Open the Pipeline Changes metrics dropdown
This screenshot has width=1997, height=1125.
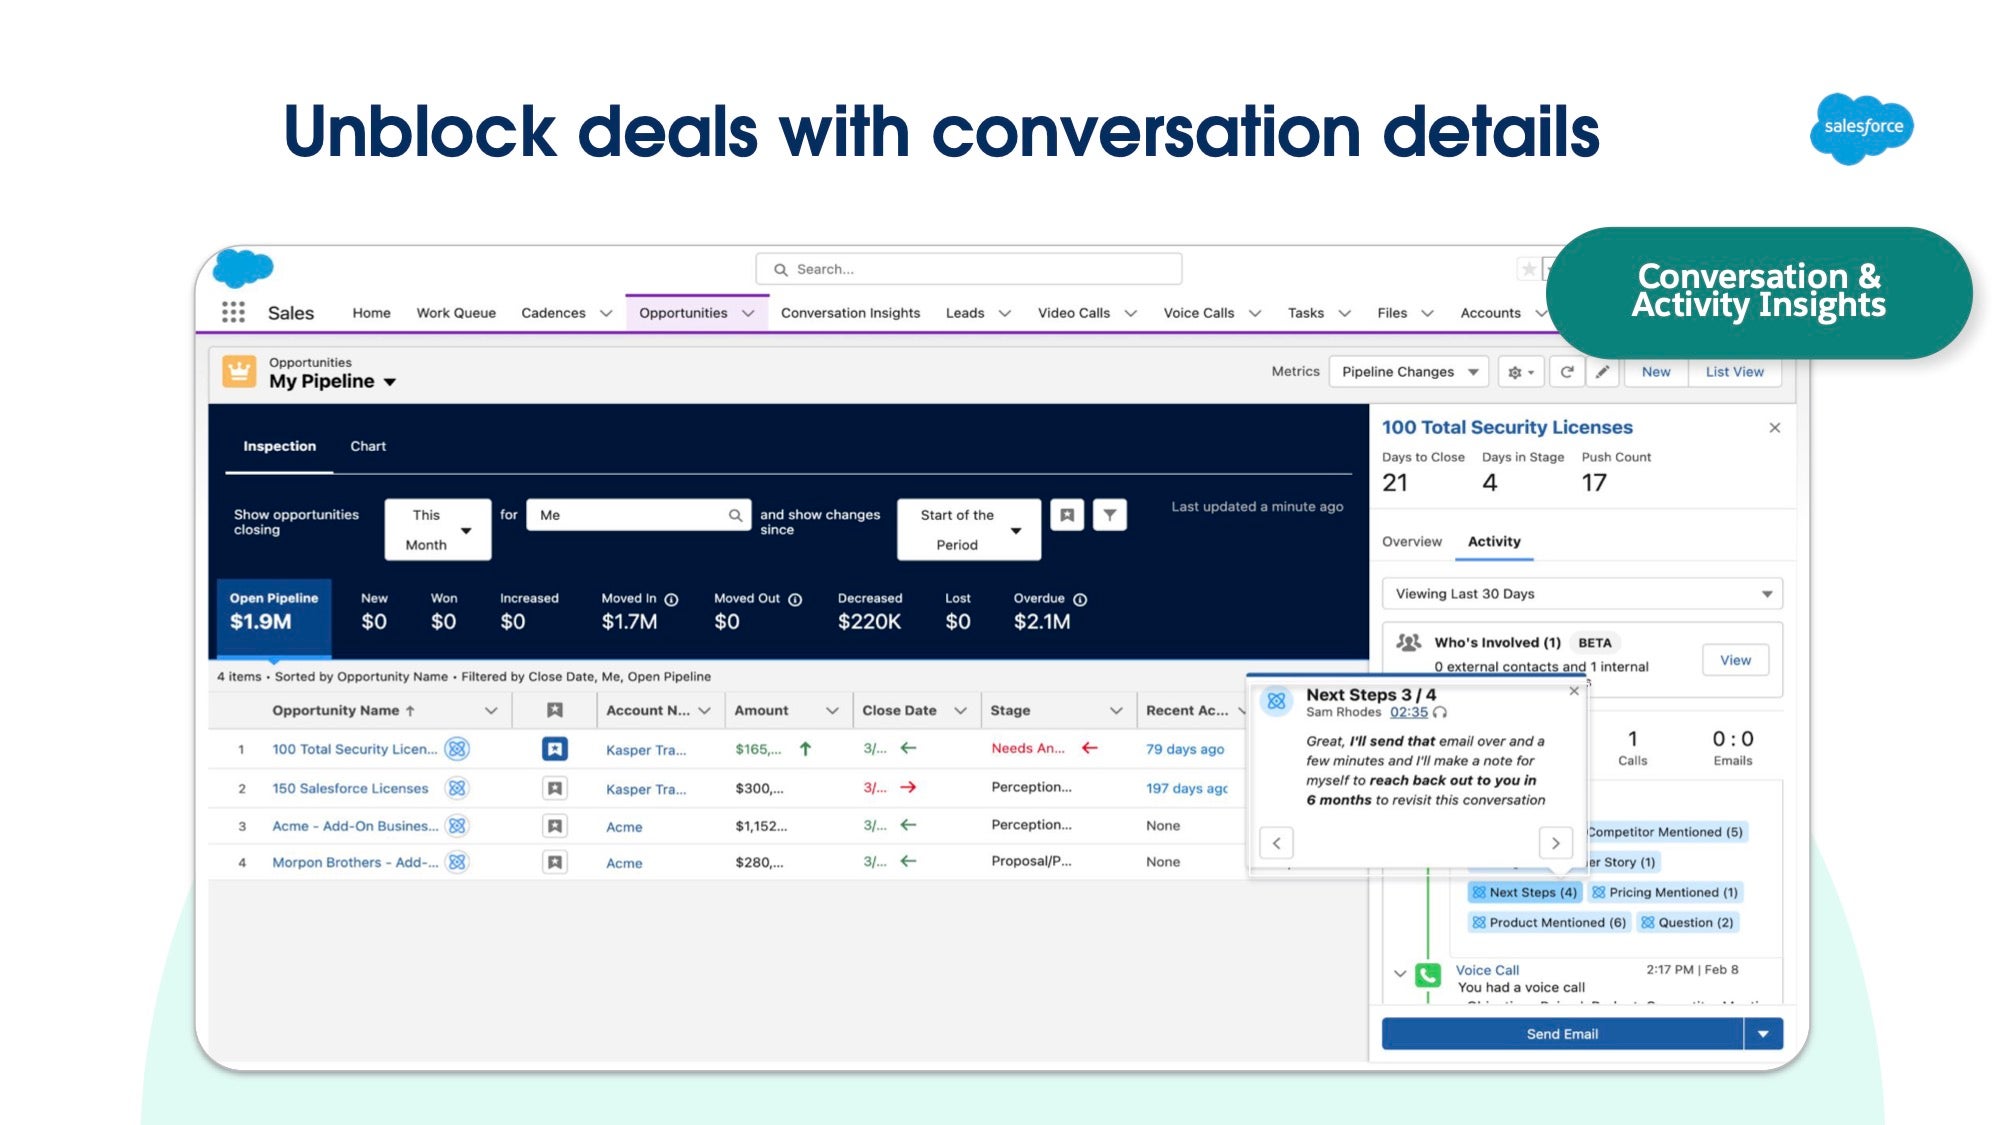pyautogui.click(x=1409, y=372)
